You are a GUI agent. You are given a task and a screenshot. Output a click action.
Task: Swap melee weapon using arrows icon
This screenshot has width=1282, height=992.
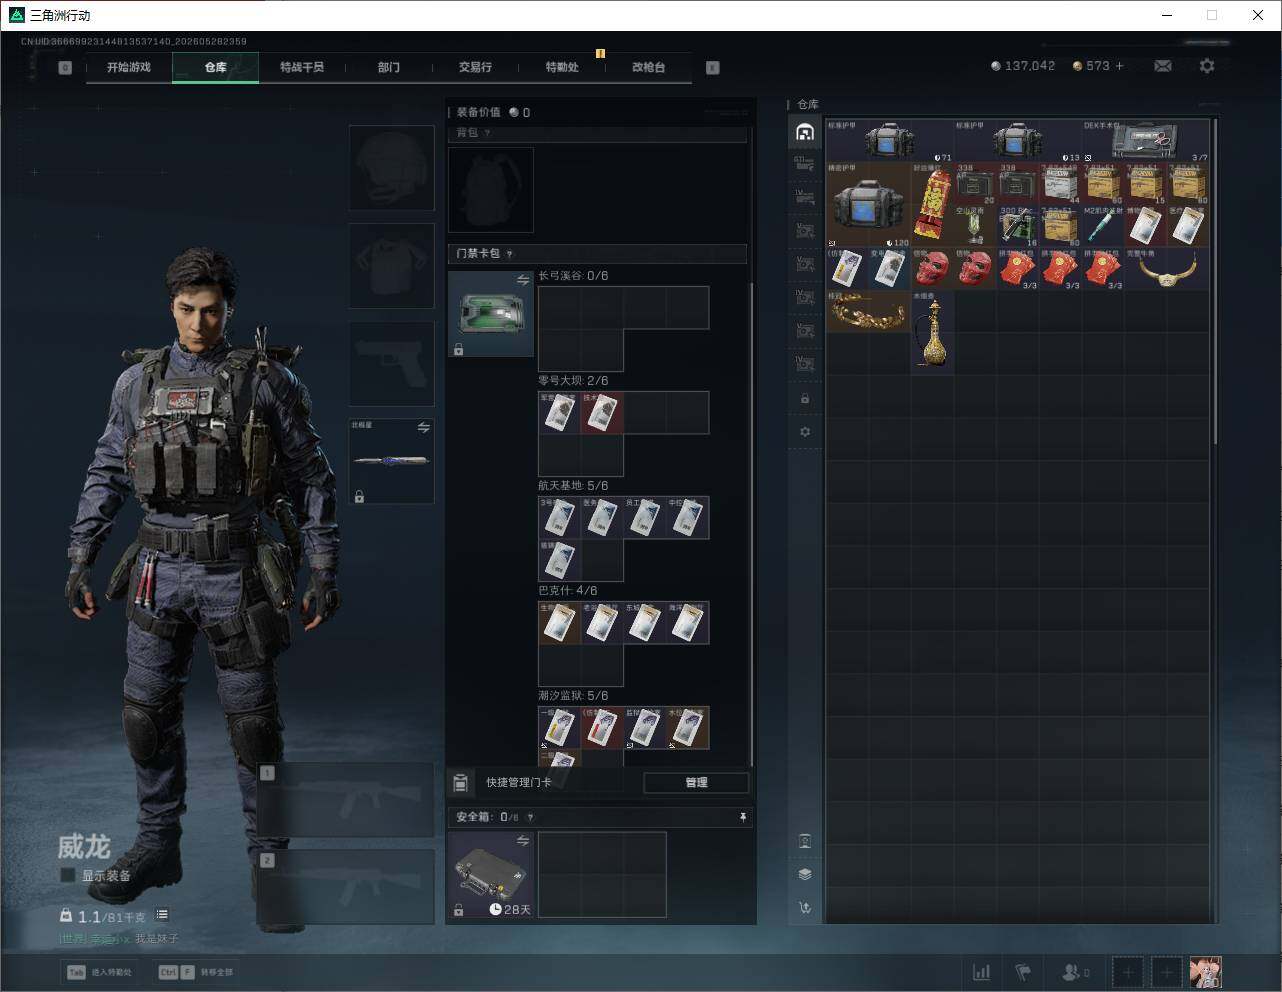pos(423,428)
